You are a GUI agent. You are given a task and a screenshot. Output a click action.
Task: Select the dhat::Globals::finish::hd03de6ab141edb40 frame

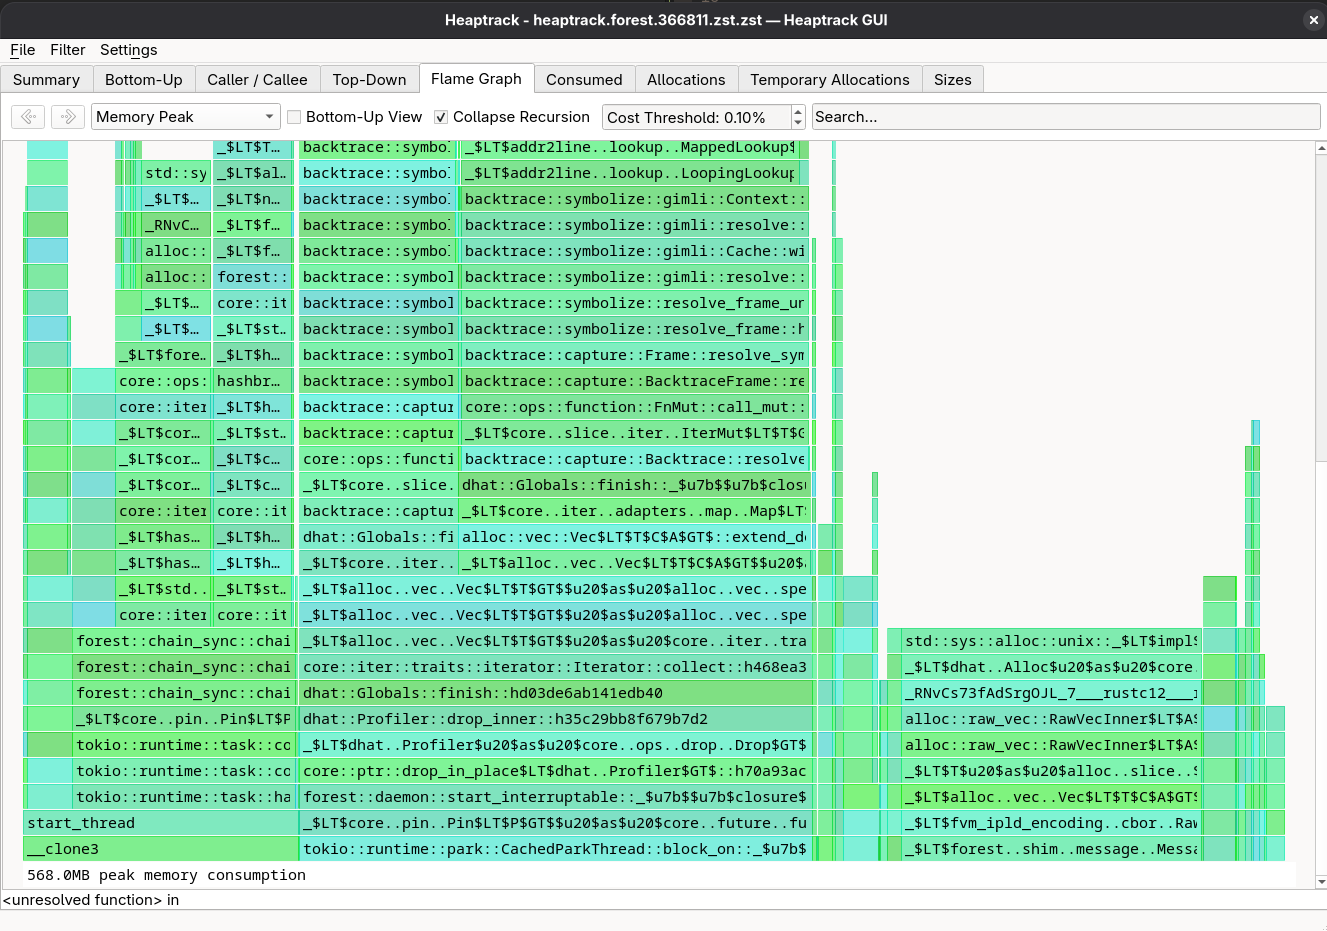556,693
